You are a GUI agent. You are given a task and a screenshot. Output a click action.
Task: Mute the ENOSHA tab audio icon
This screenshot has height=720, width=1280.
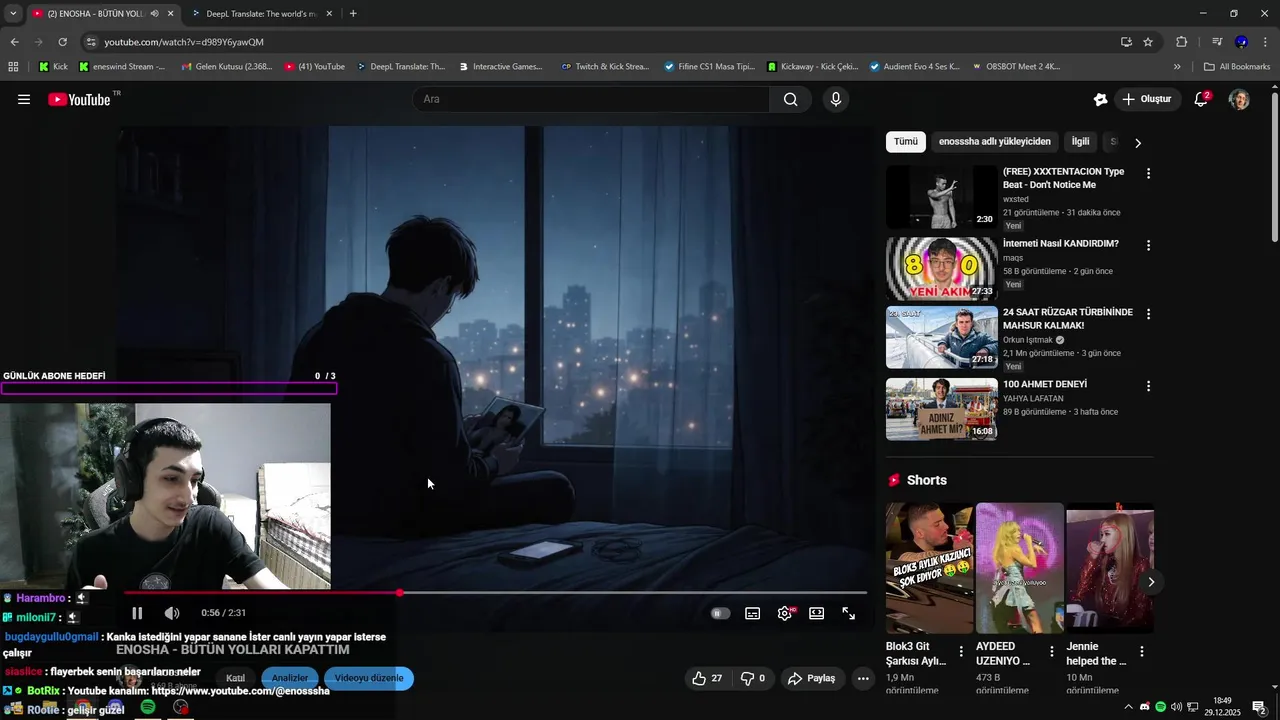[154, 14]
